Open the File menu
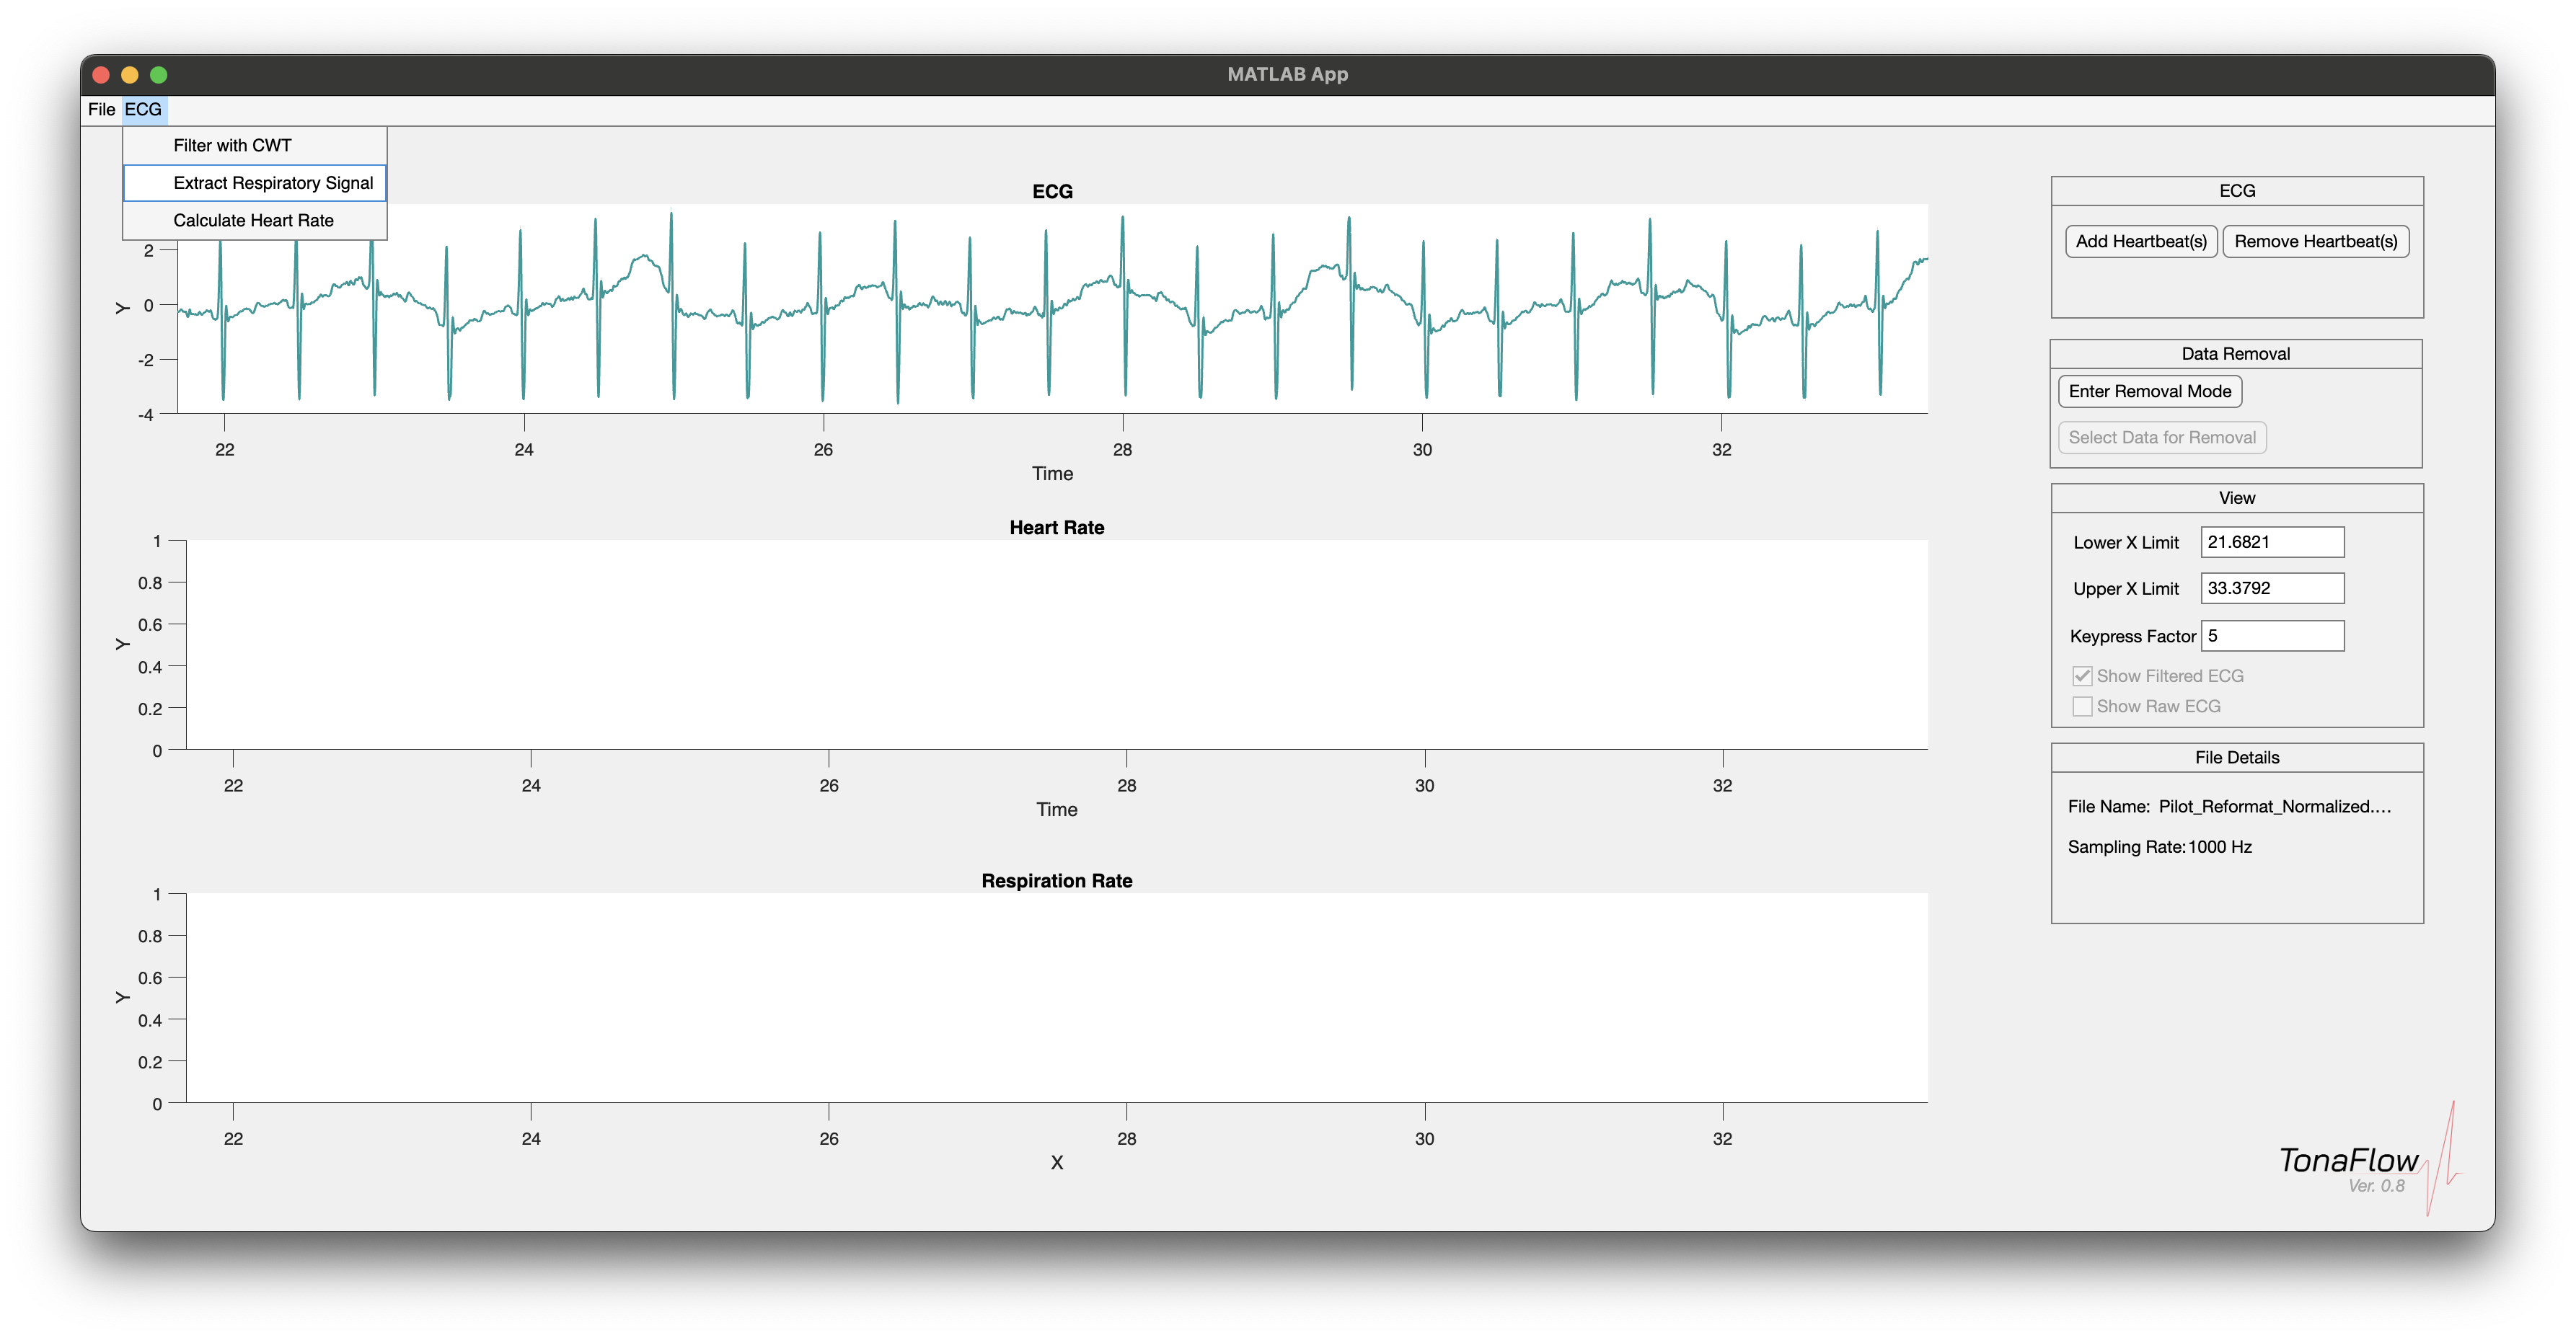2576x1338 pixels. coord(101,109)
